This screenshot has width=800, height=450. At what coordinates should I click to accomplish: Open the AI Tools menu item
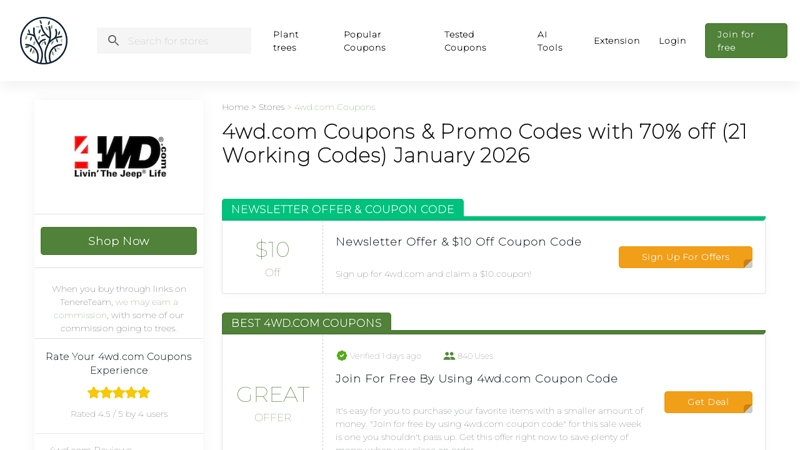pos(549,41)
